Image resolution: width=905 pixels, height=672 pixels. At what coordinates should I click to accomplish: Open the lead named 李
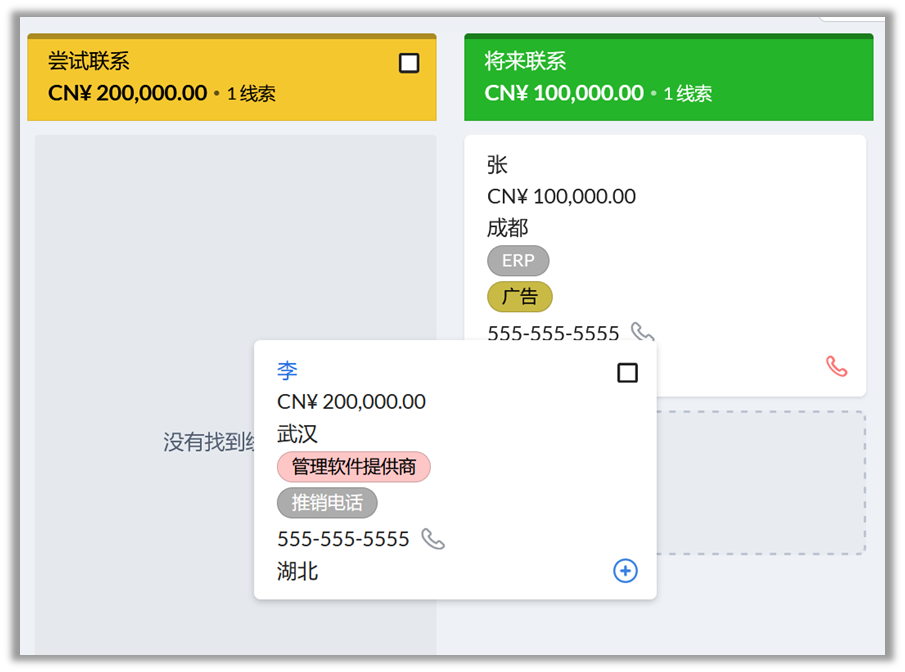(288, 371)
